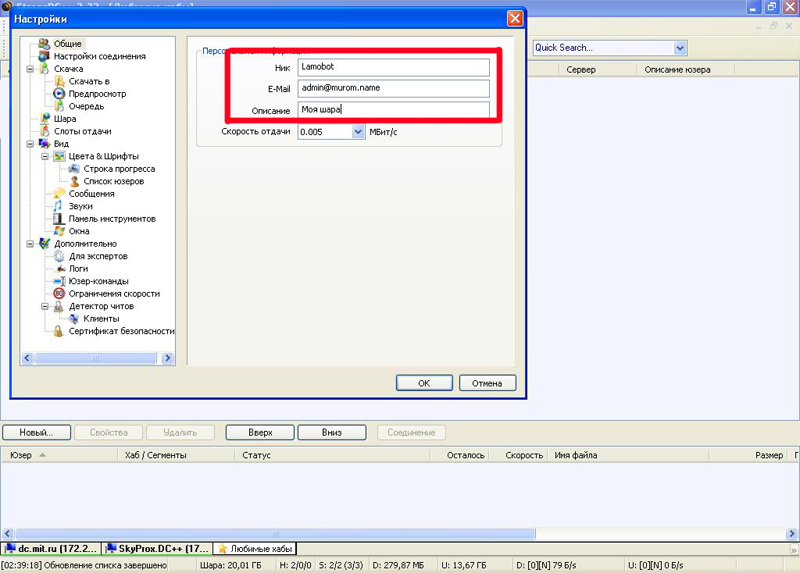
Task: Open the Шара sharing settings
Action: tap(64, 119)
